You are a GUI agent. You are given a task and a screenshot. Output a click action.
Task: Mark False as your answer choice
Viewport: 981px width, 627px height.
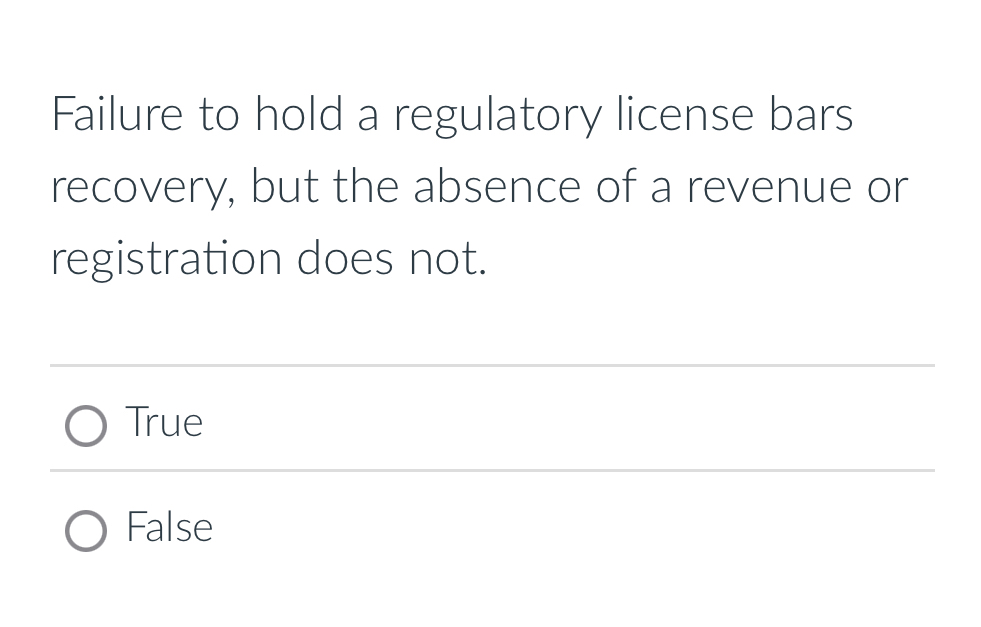click(x=86, y=530)
